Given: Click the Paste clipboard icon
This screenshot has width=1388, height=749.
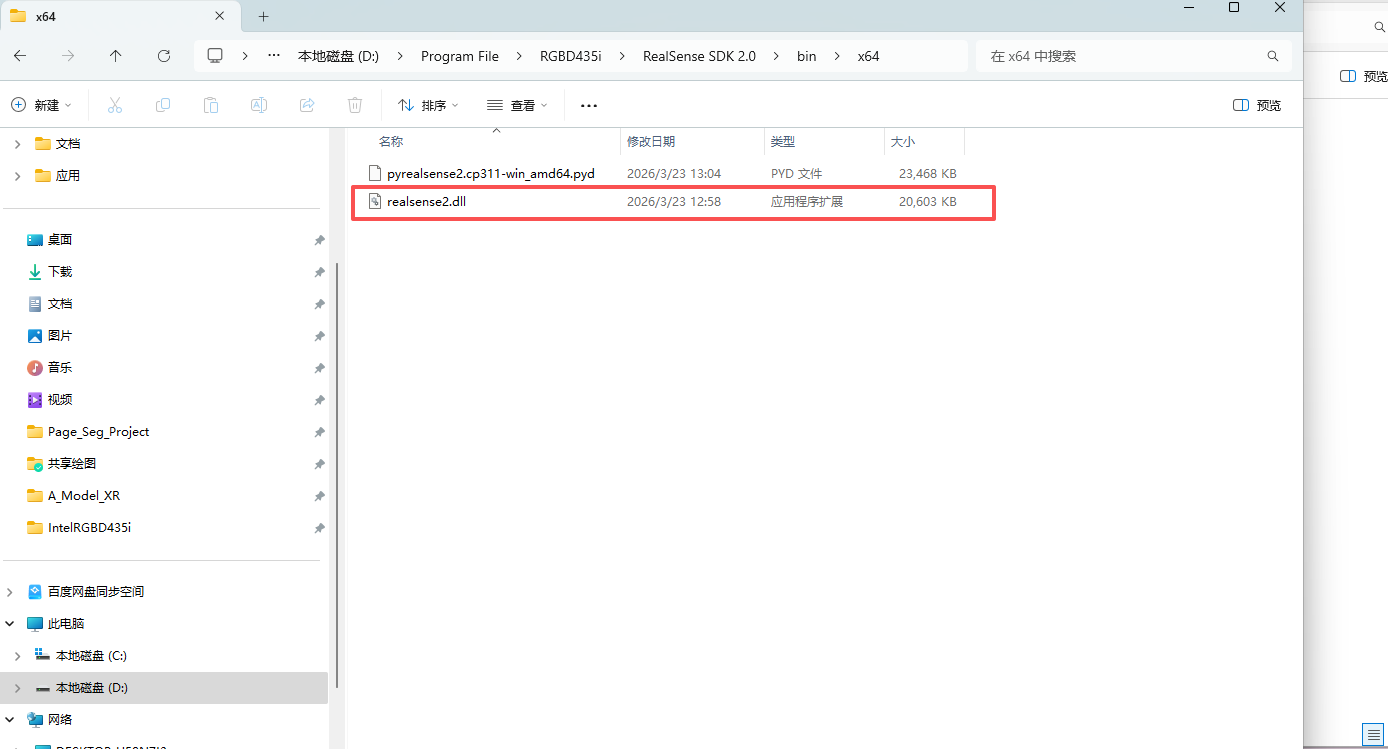Looking at the screenshot, I should click(211, 105).
